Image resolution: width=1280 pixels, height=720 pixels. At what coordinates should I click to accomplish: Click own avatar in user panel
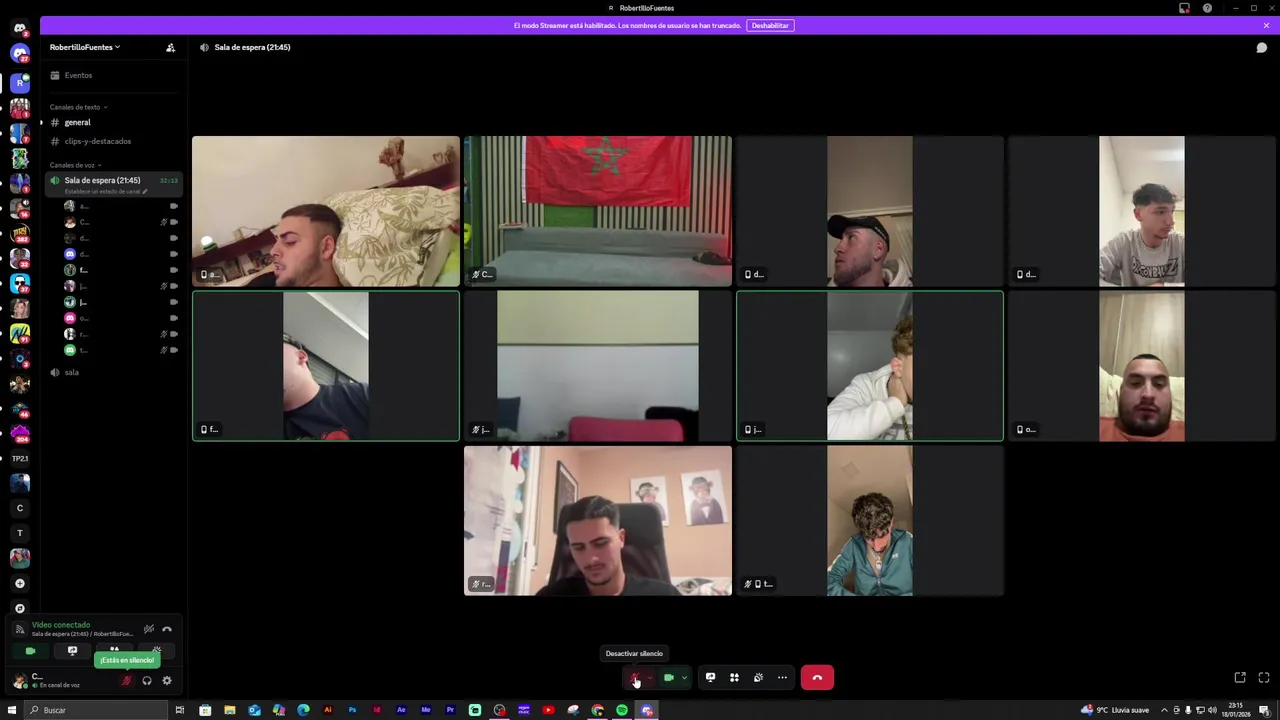pyautogui.click(x=19, y=681)
